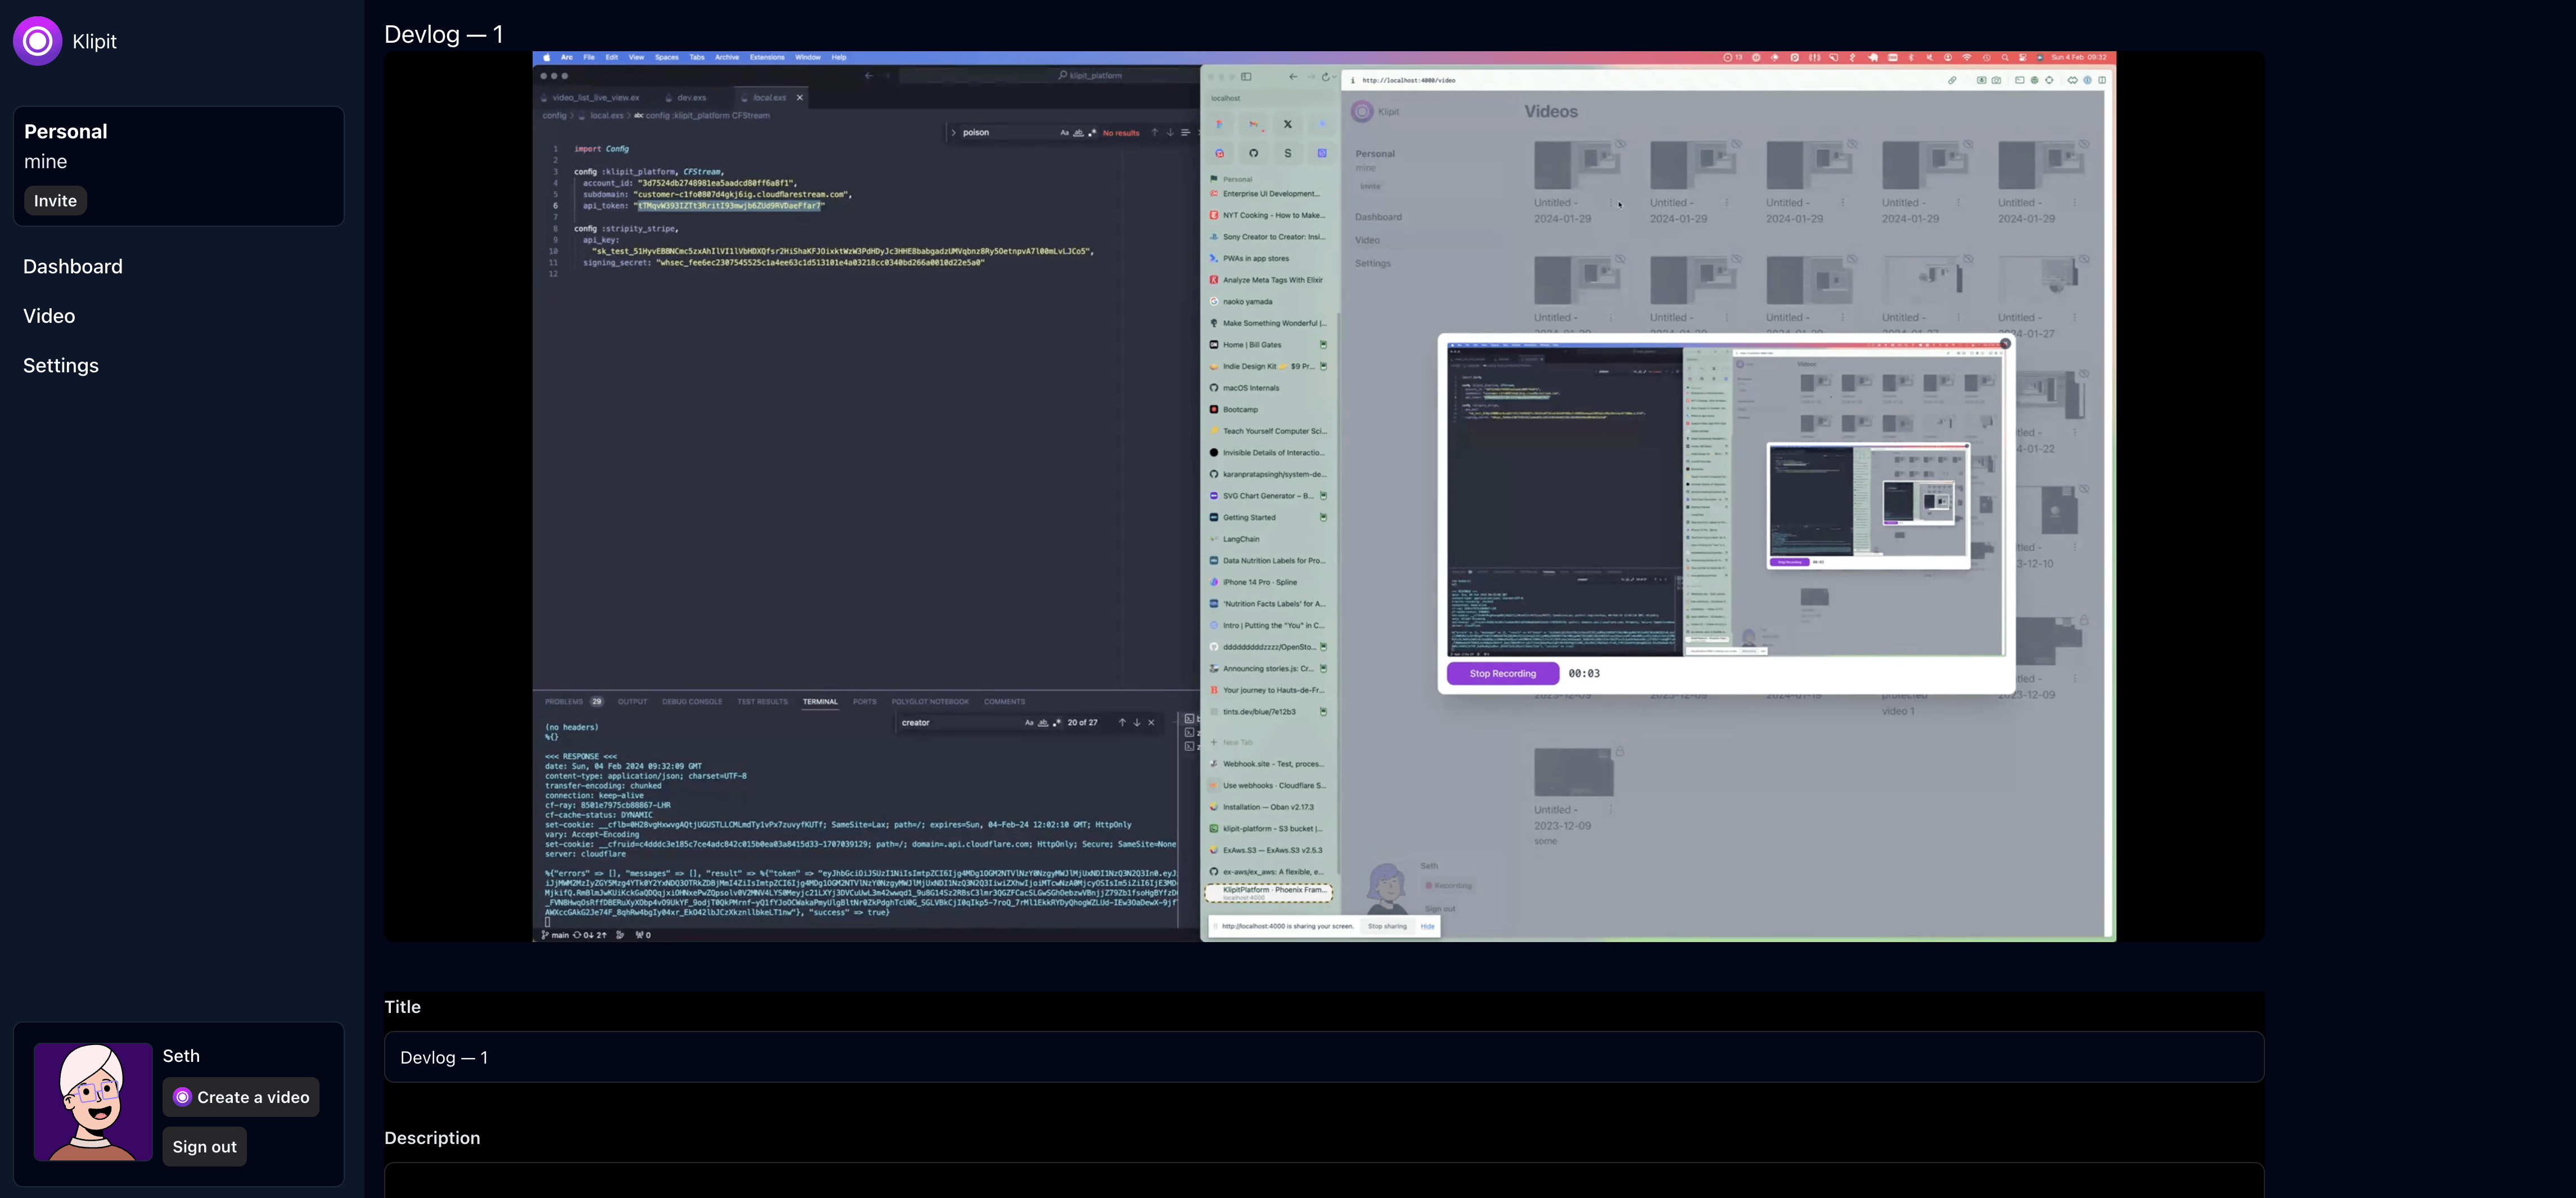The width and height of the screenshot is (2576, 1198).
Task: In the video, click the Stop sharing button
Action: [x=1387, y=927]
